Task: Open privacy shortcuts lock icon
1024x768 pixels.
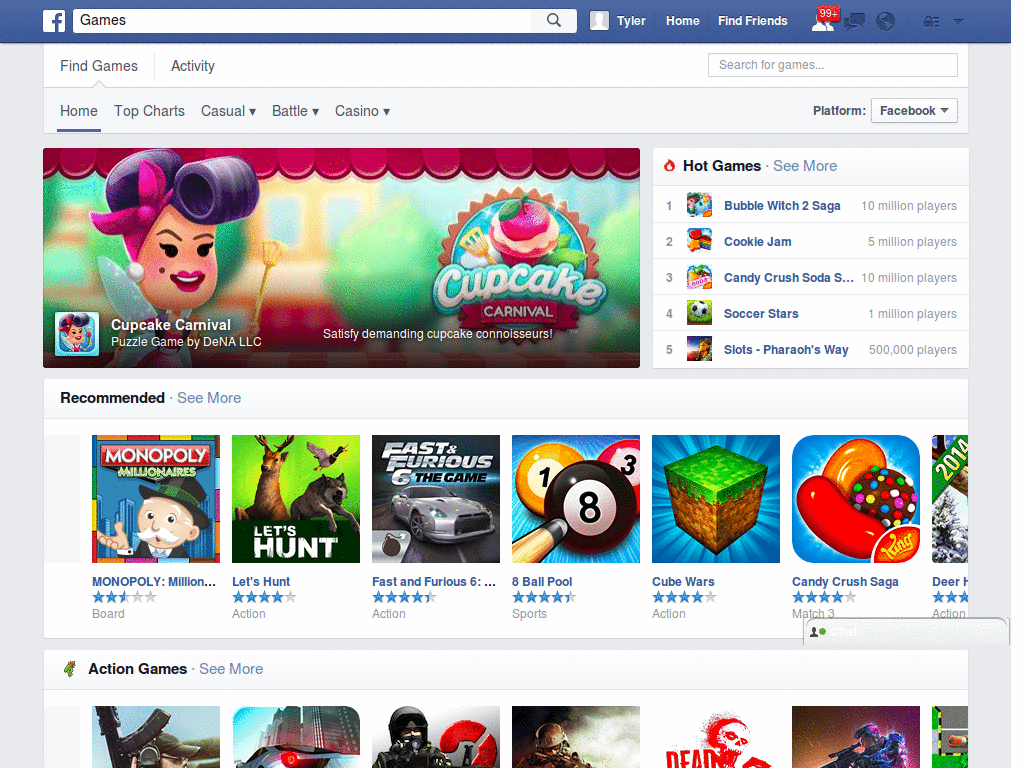Action: (931, 22)
